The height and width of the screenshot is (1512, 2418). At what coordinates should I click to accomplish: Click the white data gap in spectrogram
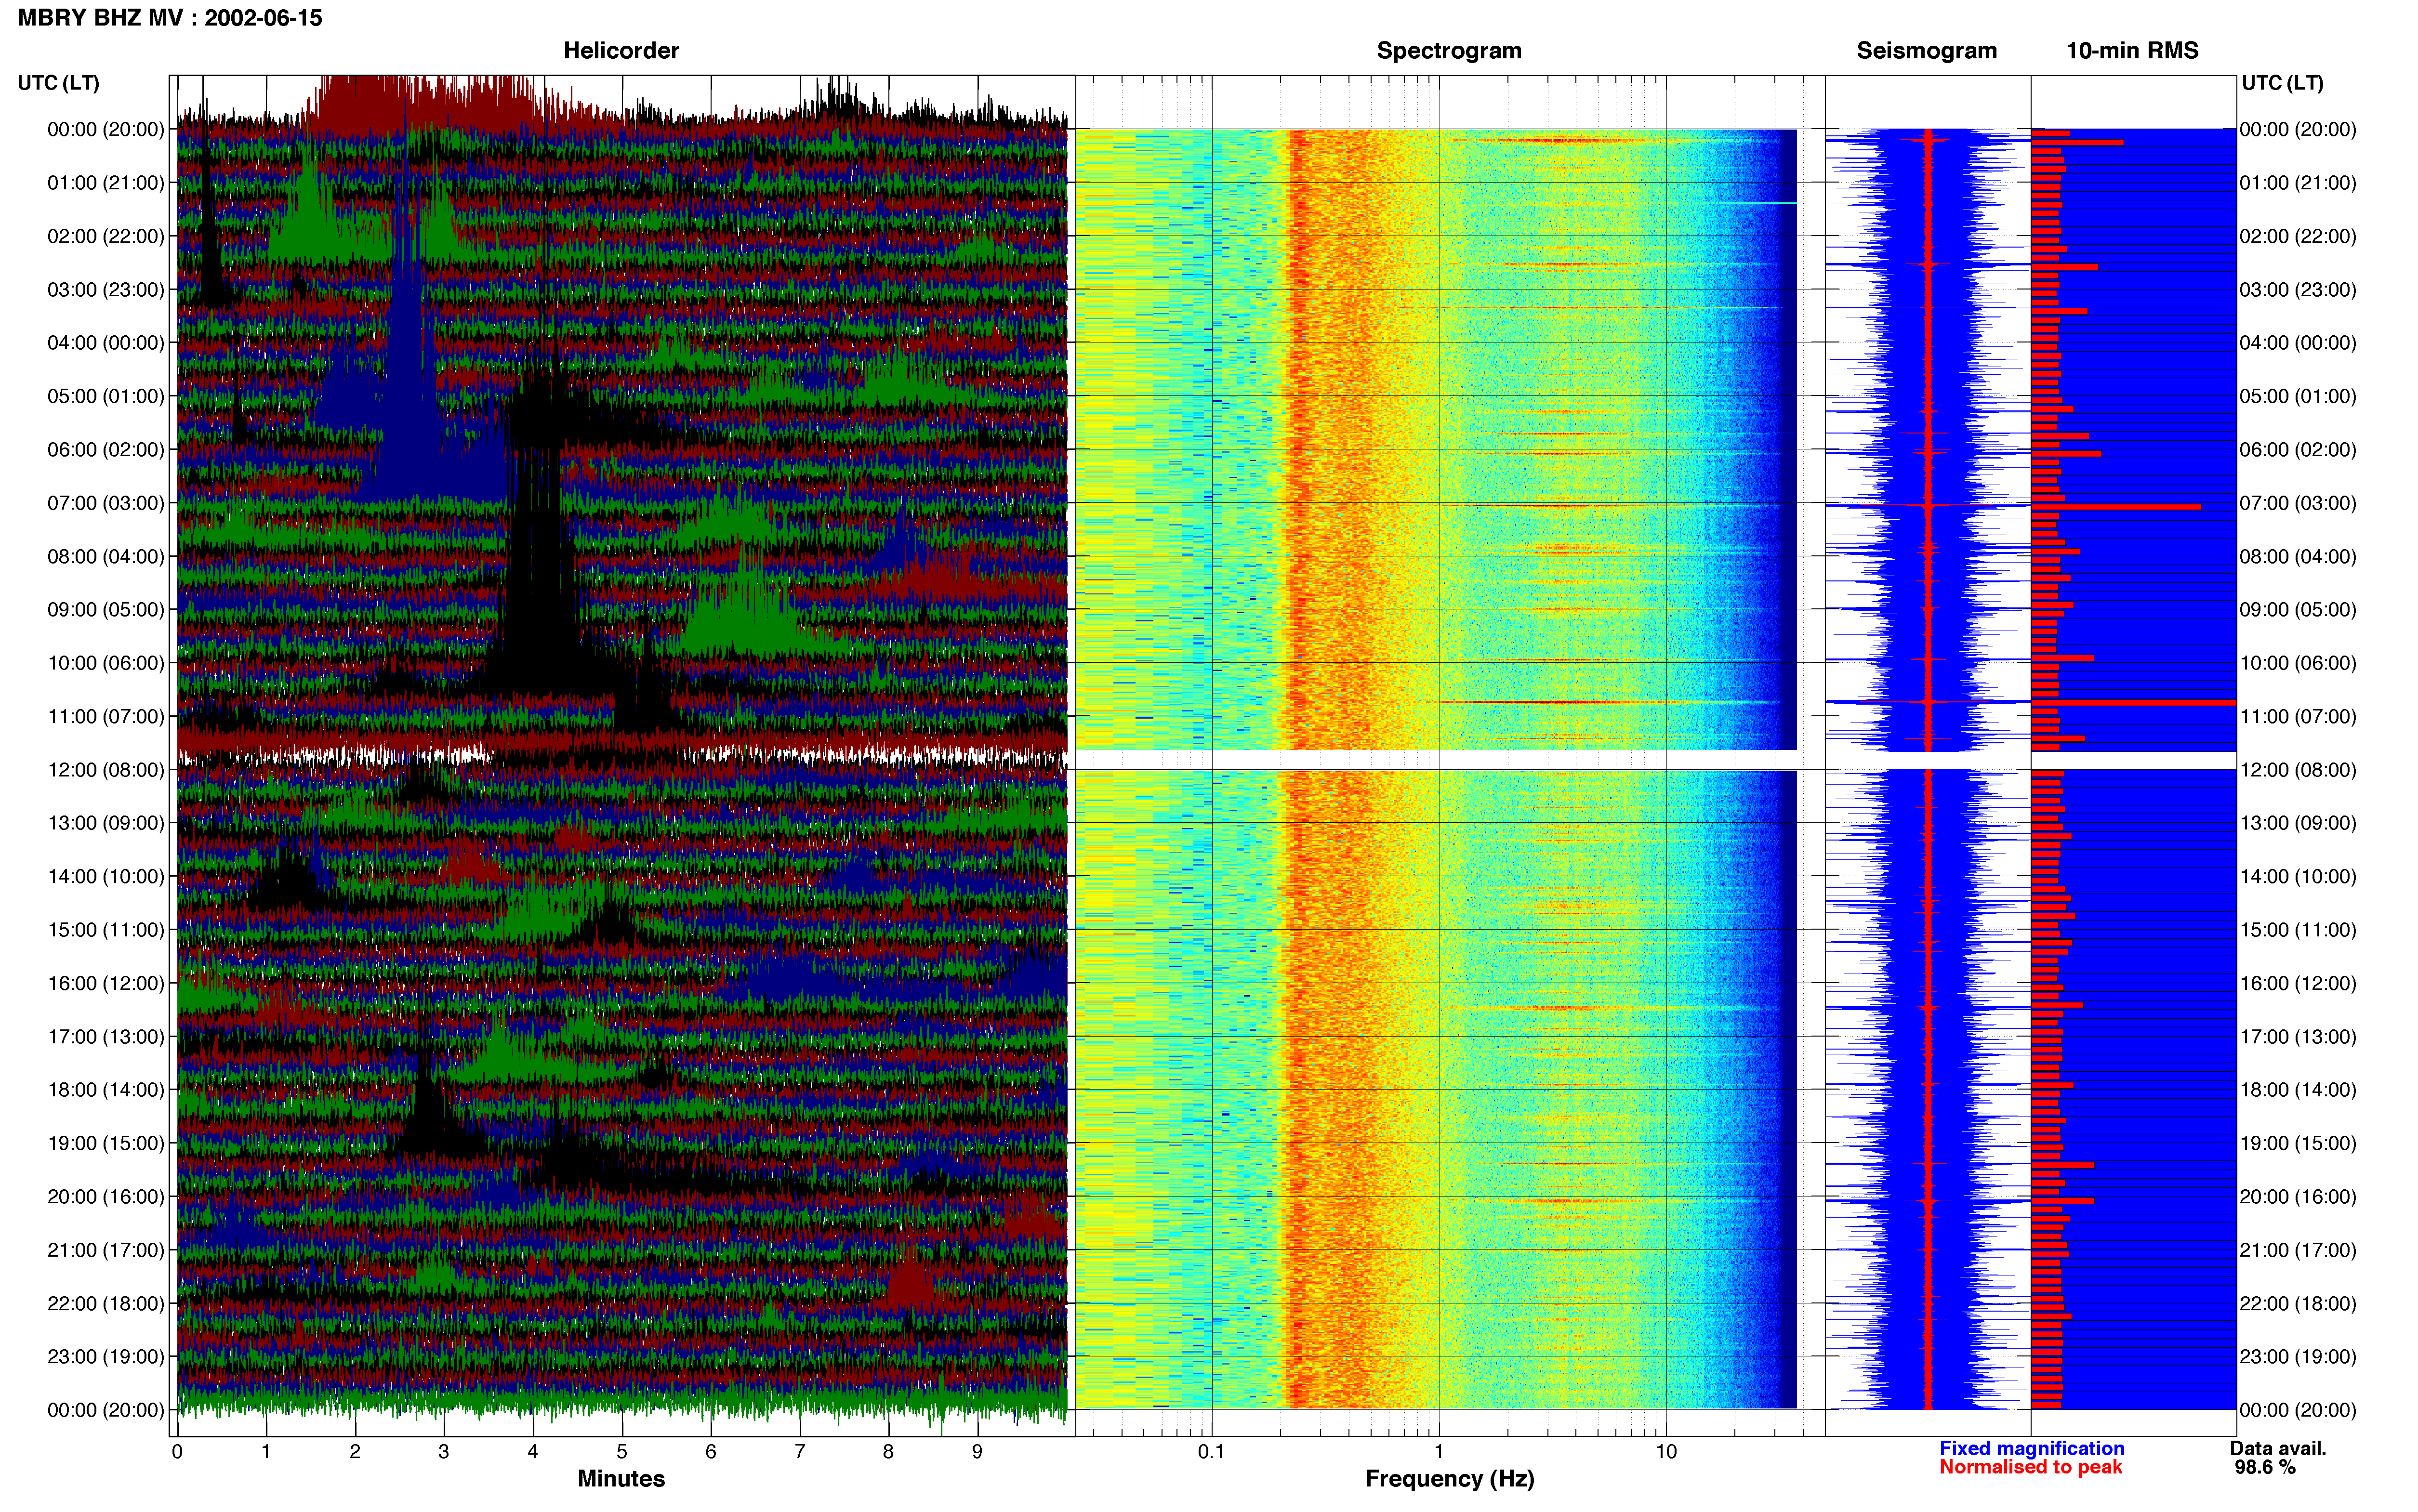pyautogui.click(x=1436, y=760)
